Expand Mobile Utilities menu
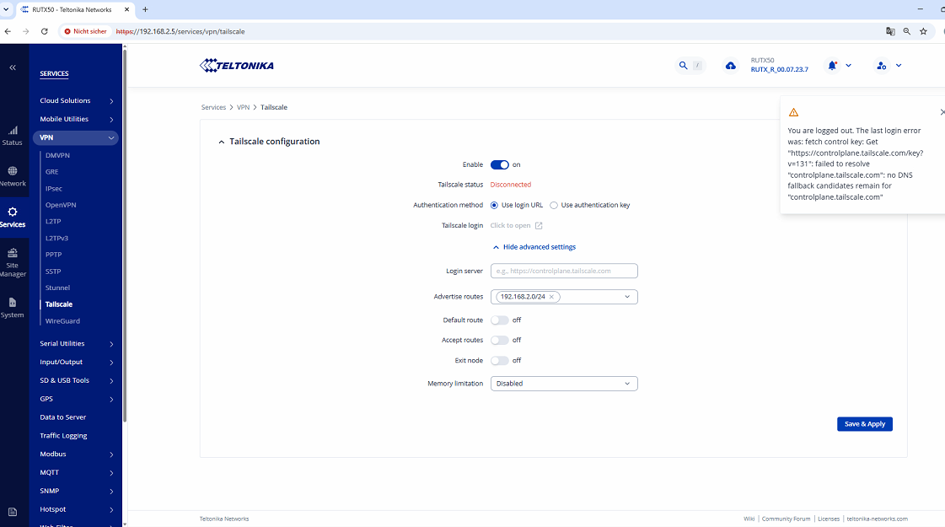 pos(76,119)
